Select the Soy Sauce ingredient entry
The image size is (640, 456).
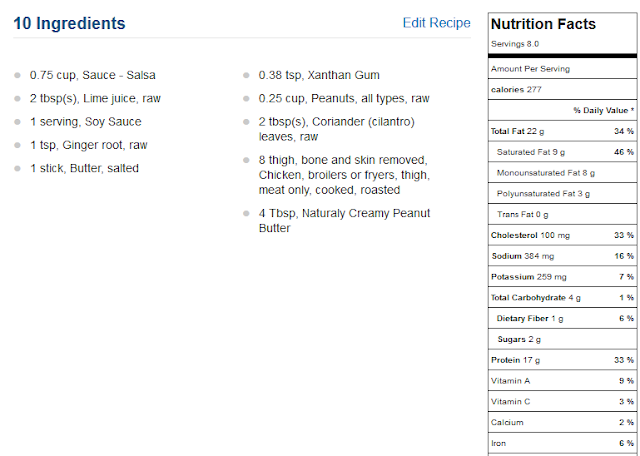pyautogui.click(x=86, y=122)
